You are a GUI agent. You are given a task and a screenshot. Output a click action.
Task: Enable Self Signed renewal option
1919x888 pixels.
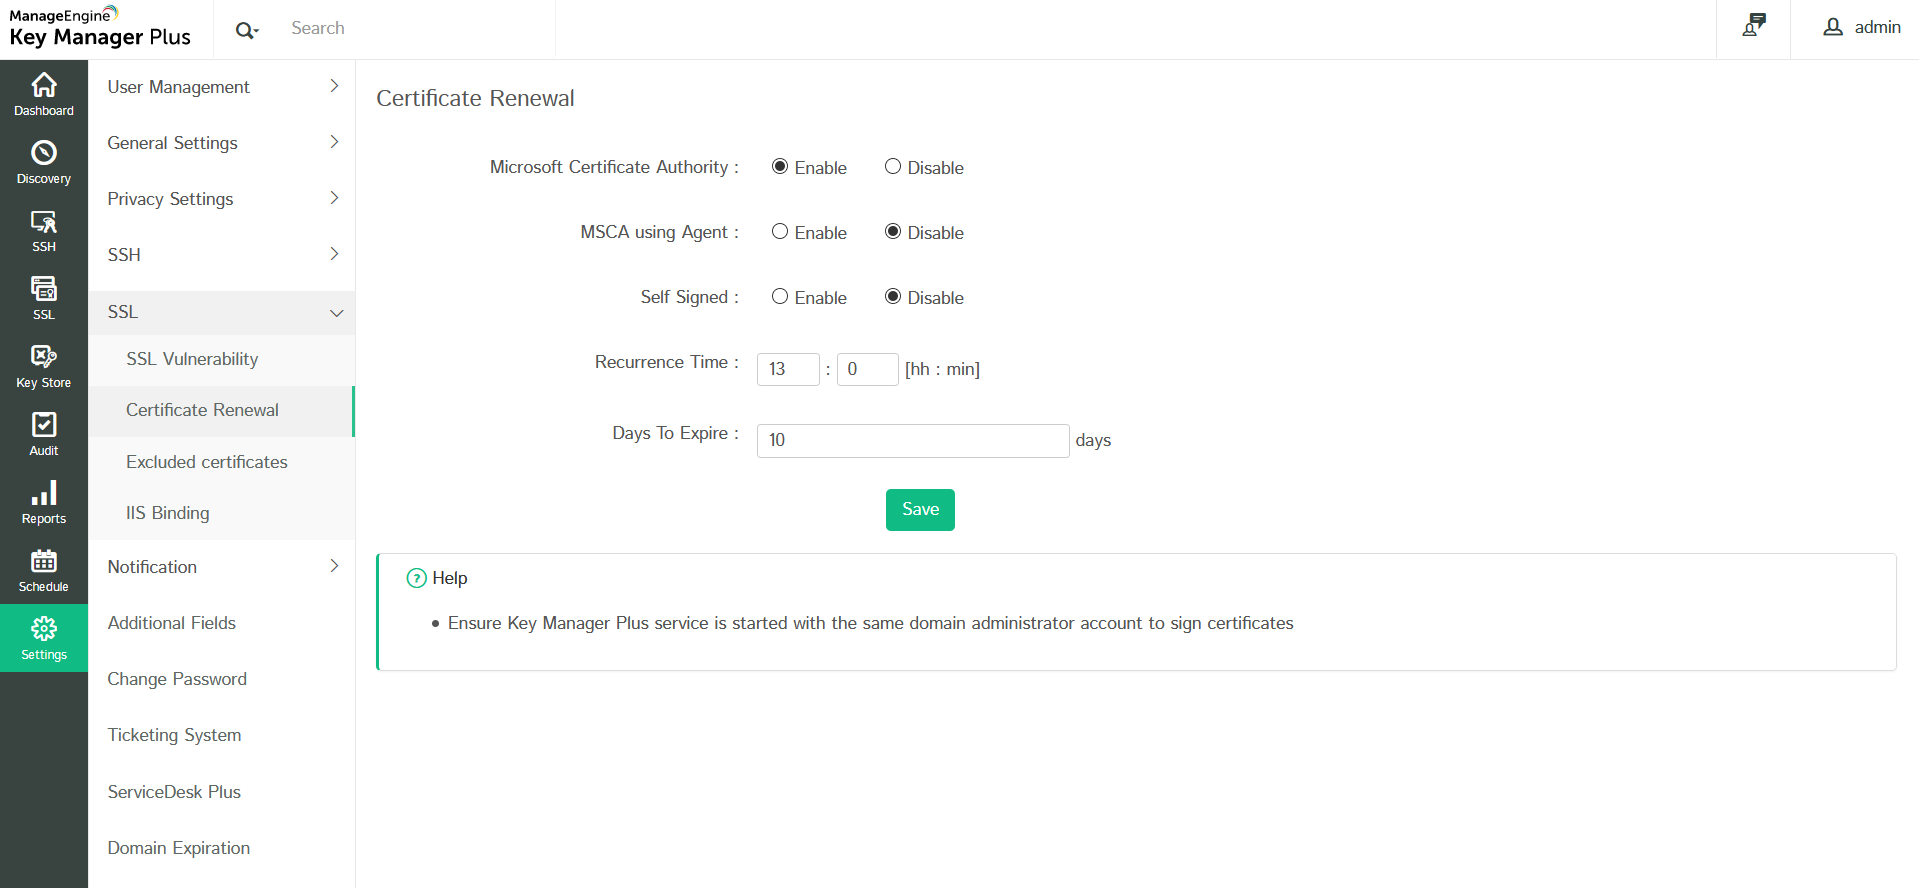tap(780, 297)
